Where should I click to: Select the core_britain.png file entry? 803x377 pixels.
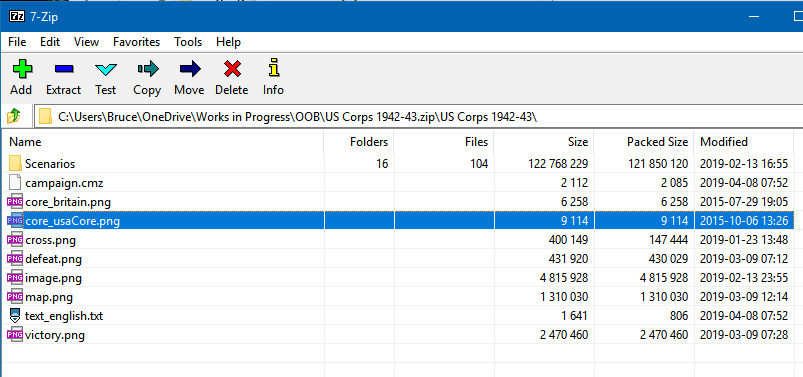[59, 202]
